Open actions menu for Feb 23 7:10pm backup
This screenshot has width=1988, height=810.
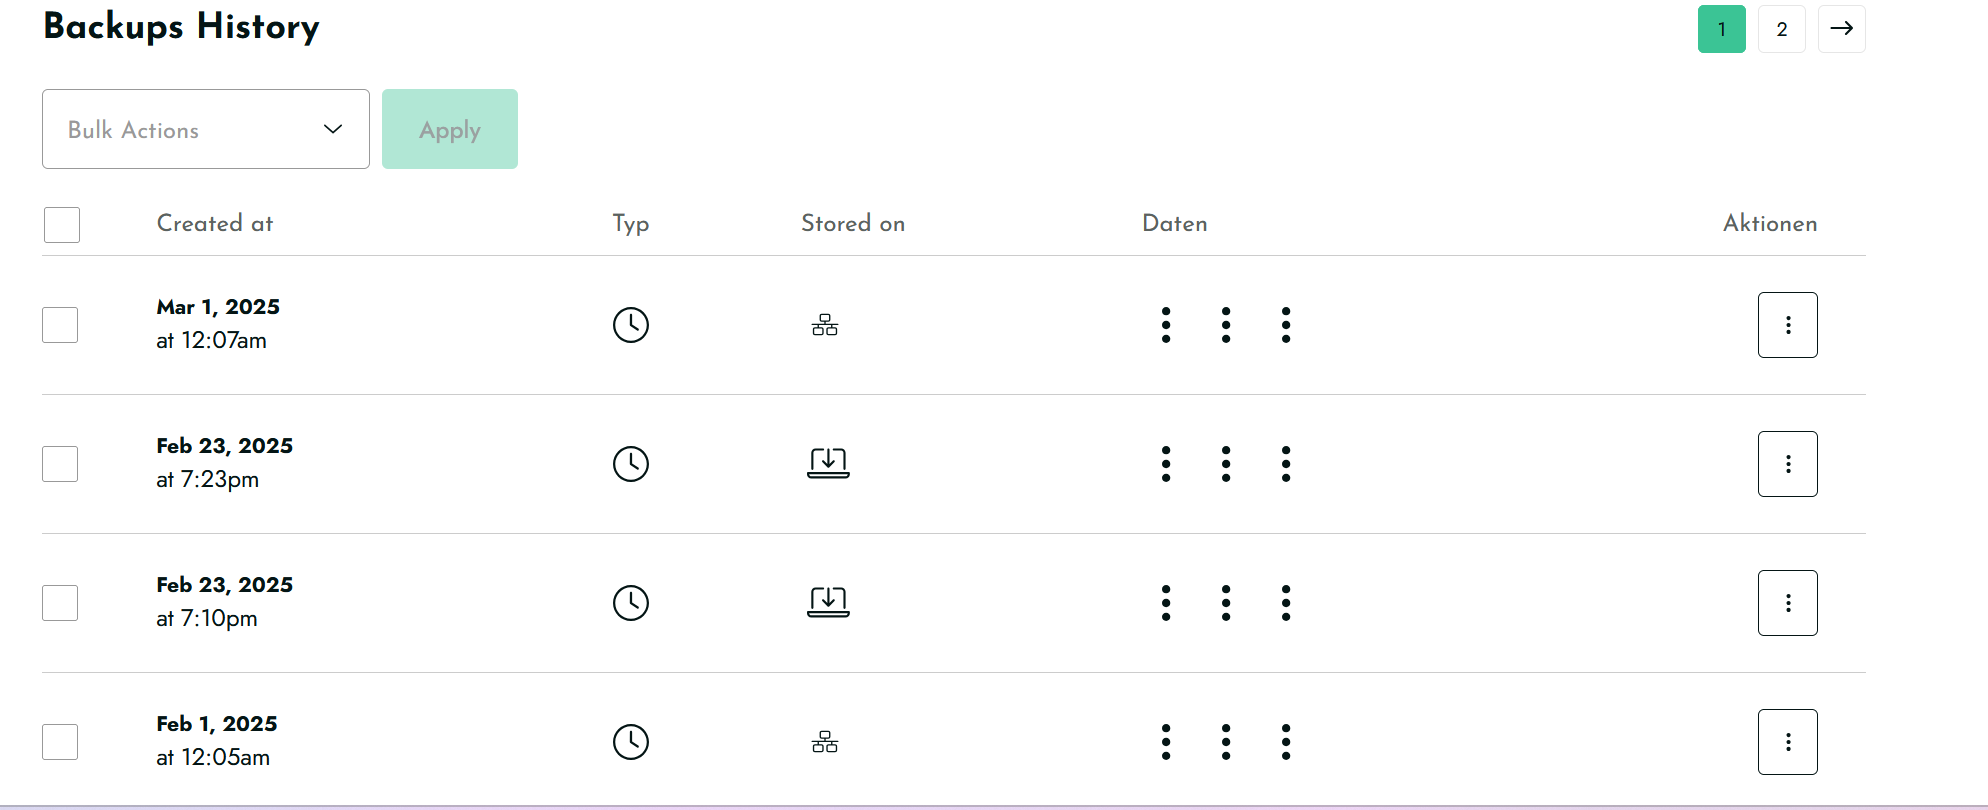click(x=1788, y=603)
